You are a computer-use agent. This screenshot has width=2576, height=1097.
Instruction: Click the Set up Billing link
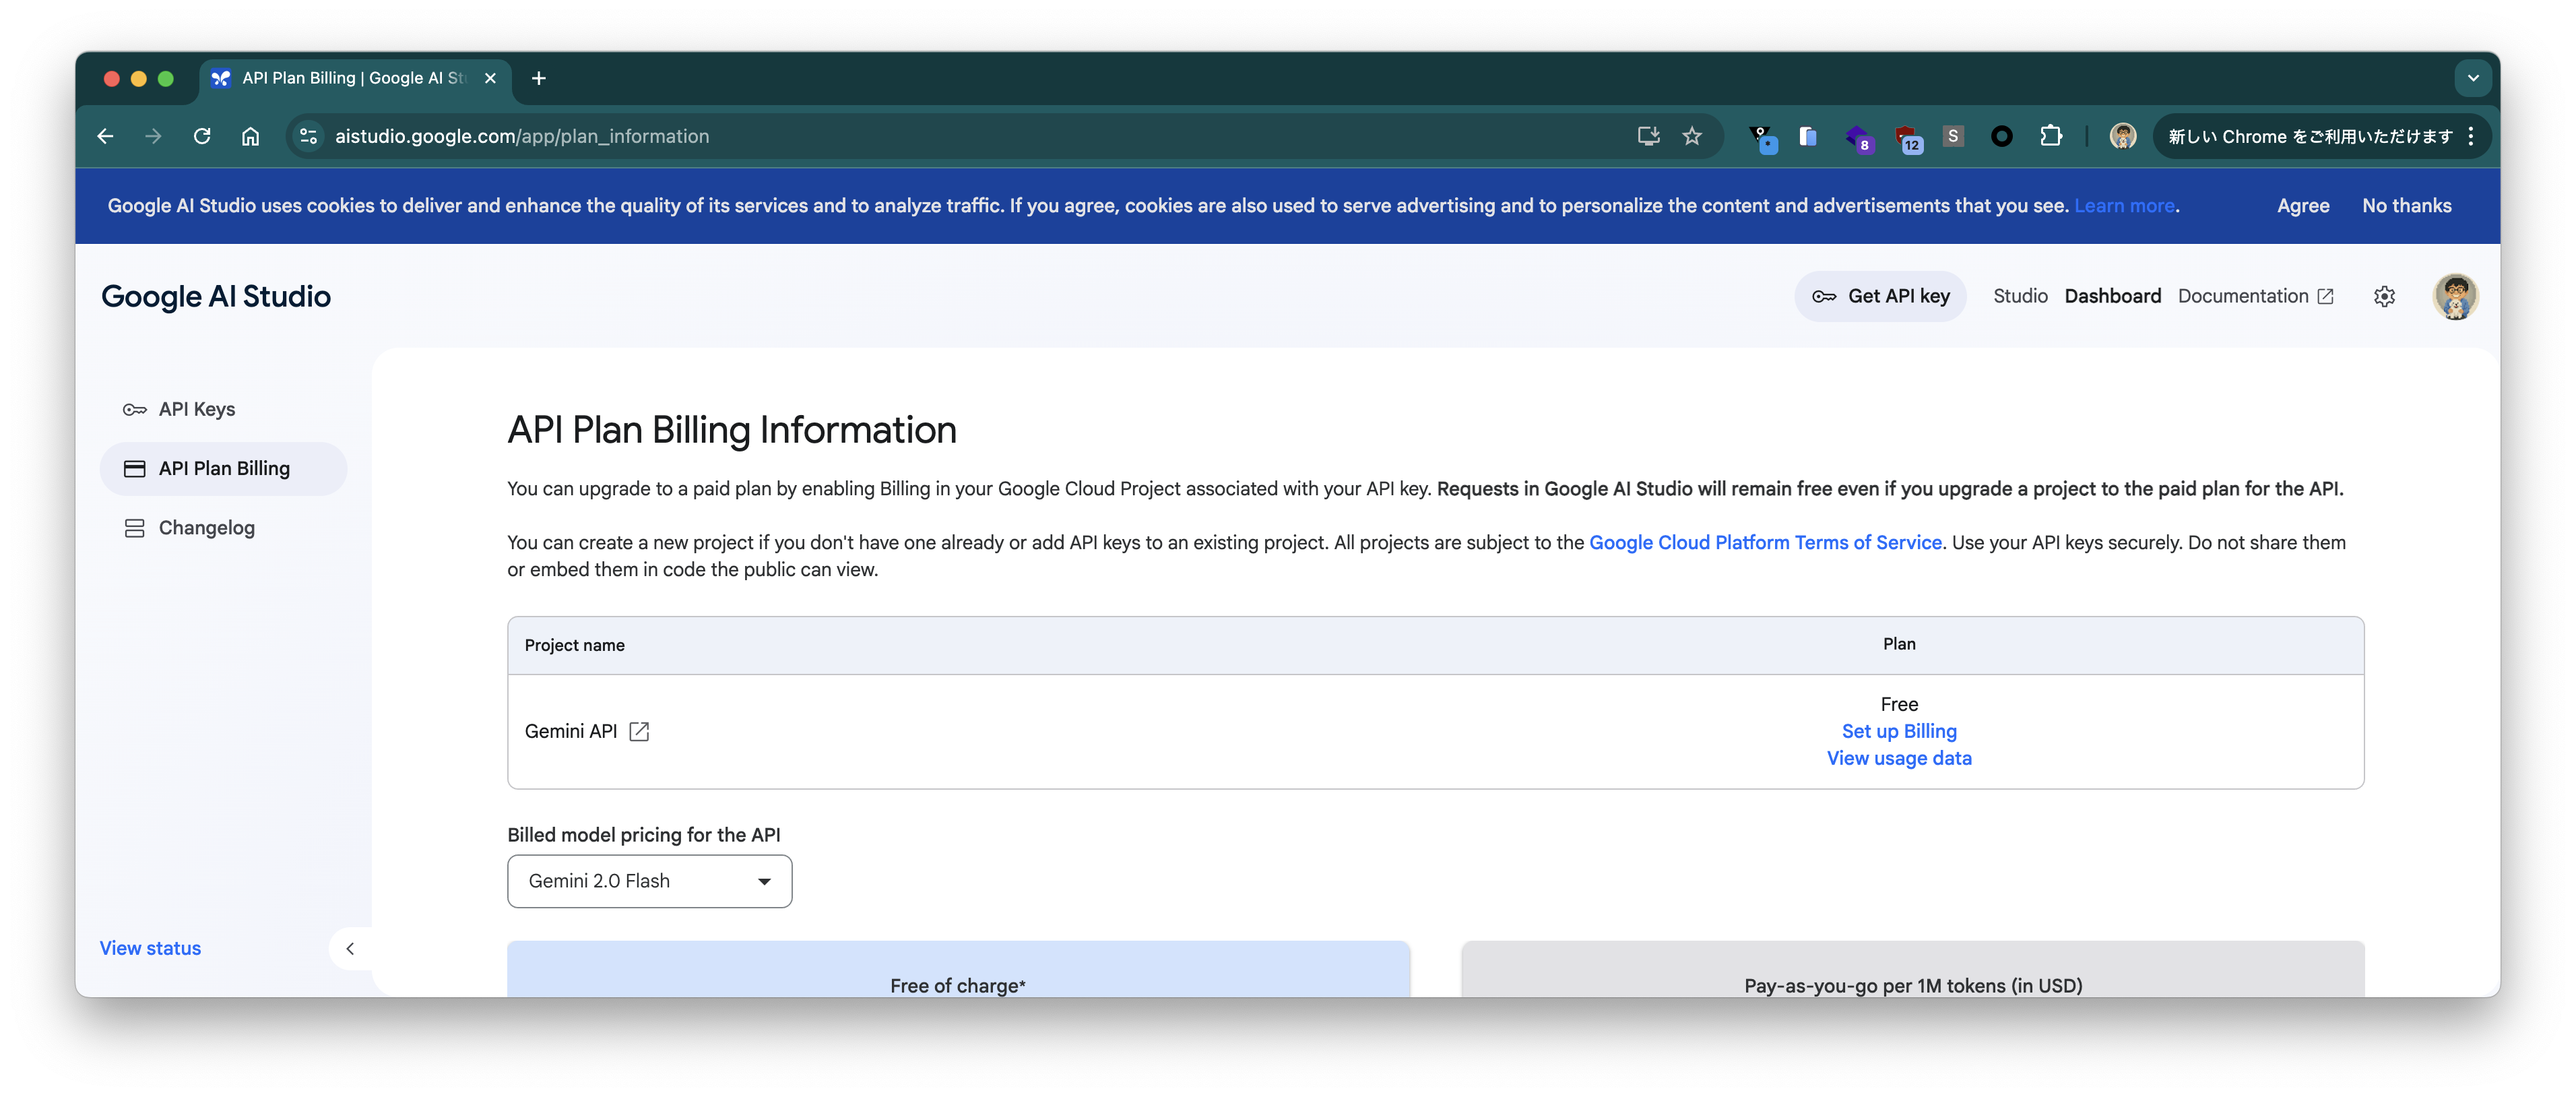(x=1898, y=731)
